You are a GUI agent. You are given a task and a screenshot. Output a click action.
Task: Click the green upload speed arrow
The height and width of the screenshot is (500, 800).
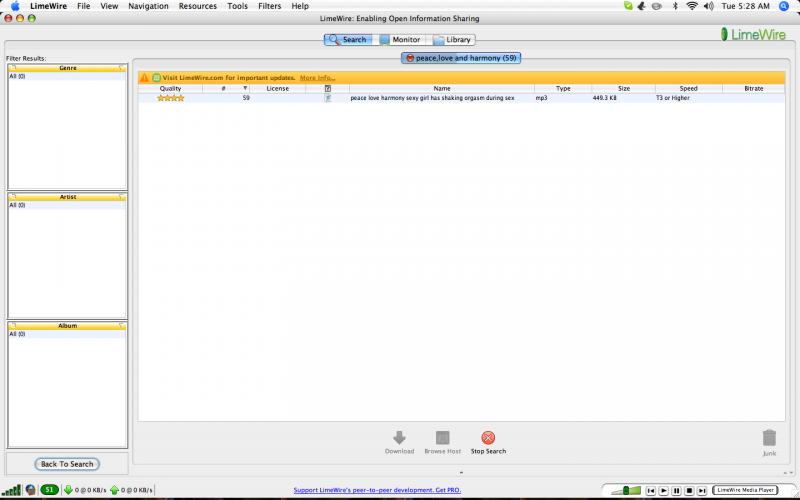(x=114, y=490)
